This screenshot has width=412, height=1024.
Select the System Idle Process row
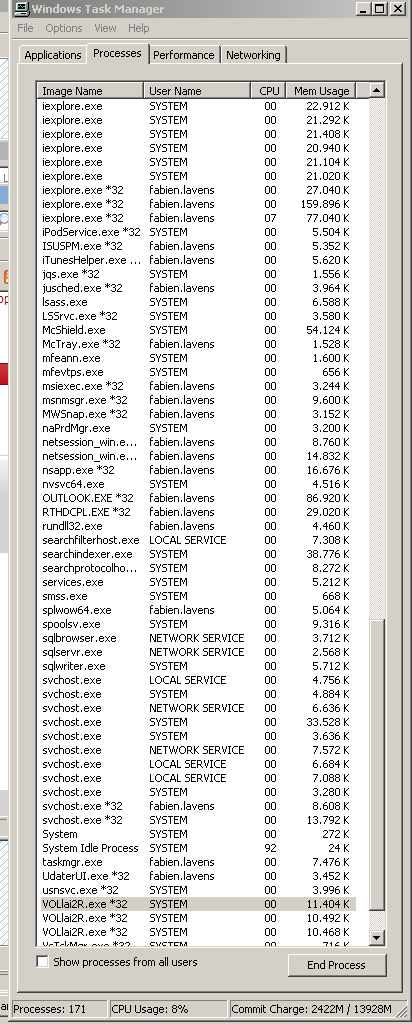(x=197, y=848)
